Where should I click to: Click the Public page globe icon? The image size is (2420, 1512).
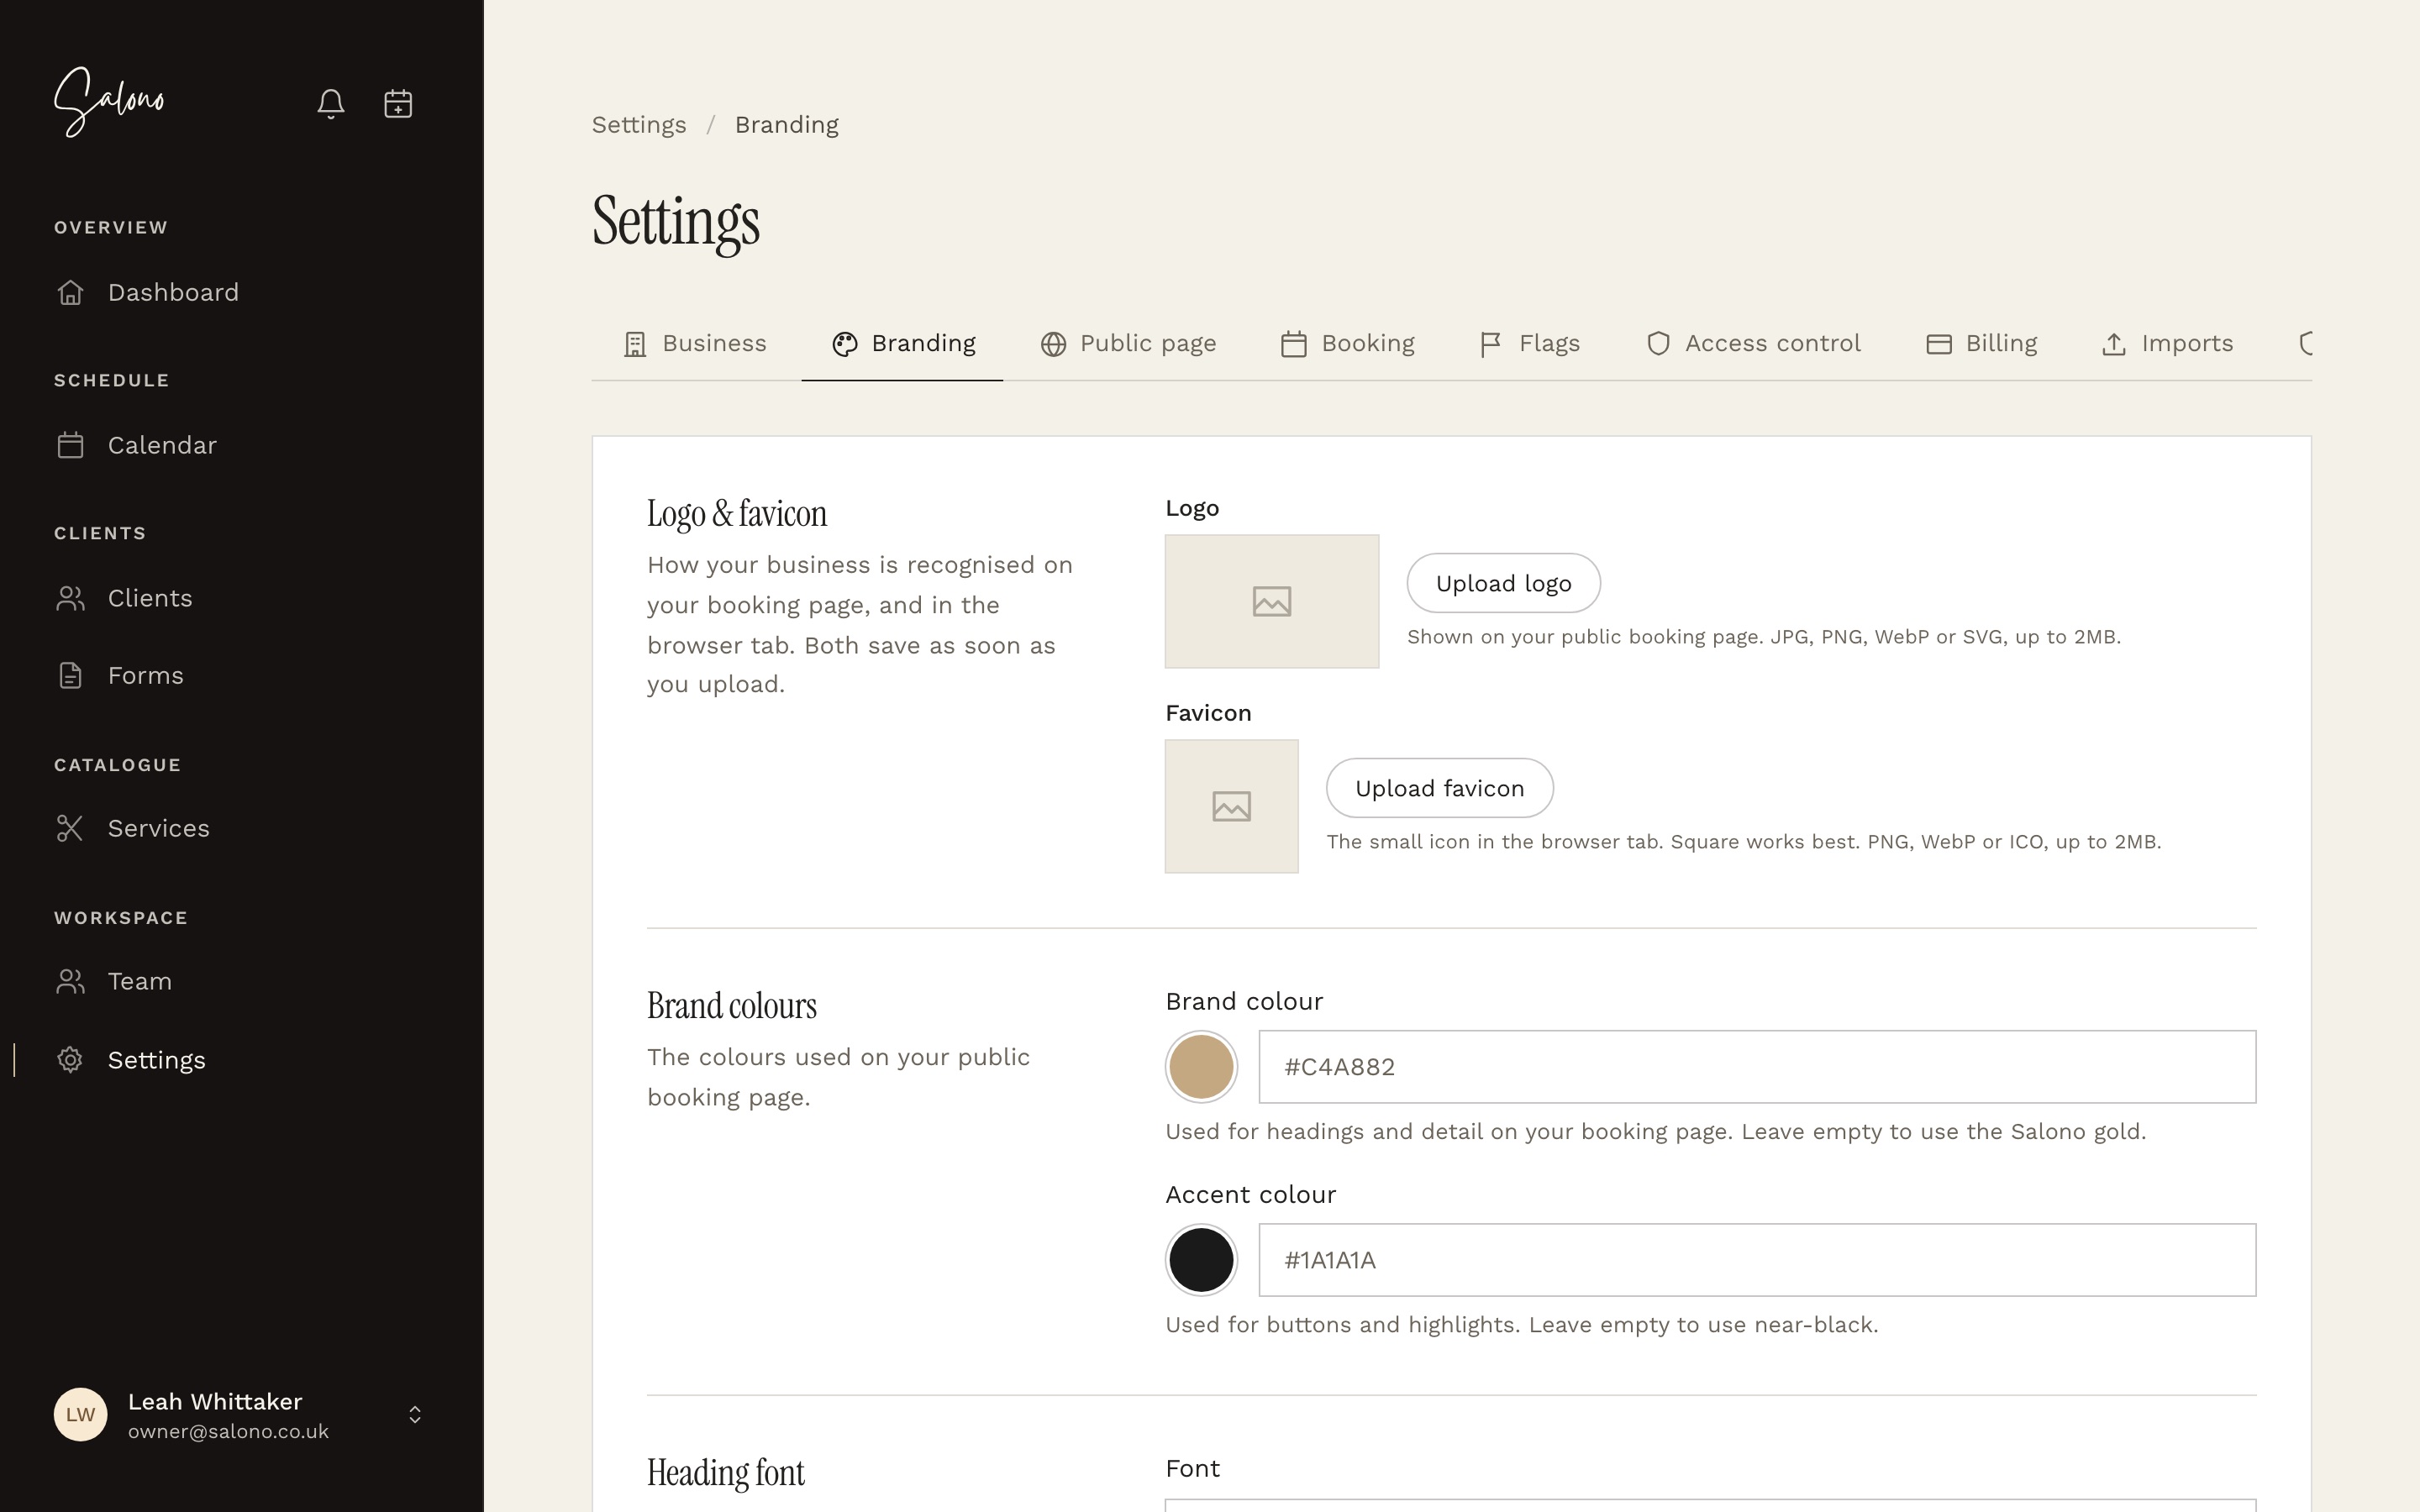[1053, 344]
